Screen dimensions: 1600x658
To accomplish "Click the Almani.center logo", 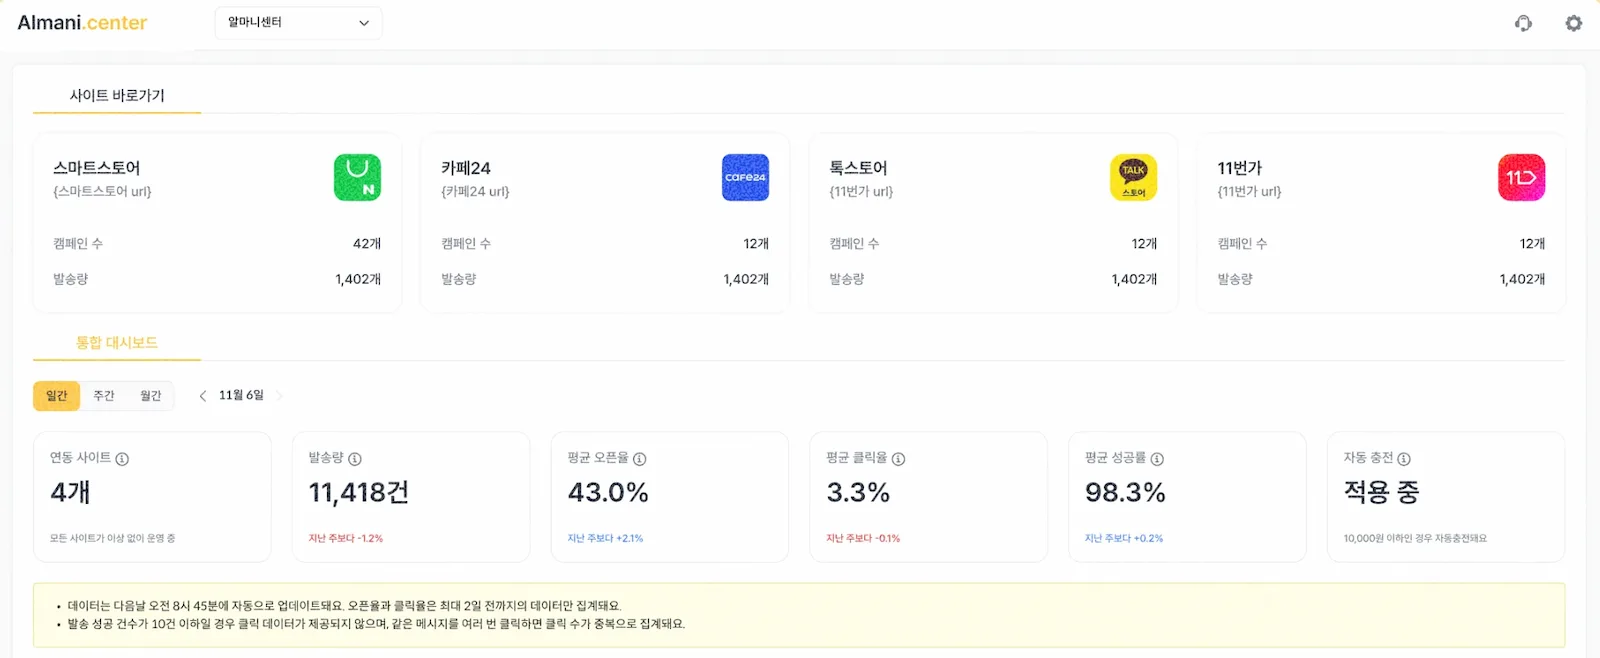I will click(x=82, y=23).
